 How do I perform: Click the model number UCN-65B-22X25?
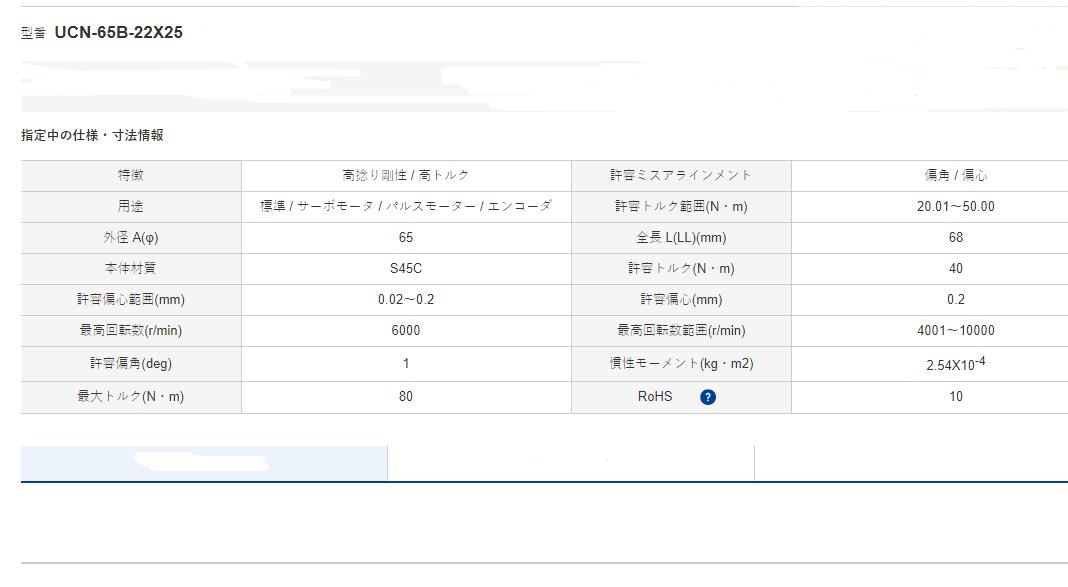pos(120,32)
